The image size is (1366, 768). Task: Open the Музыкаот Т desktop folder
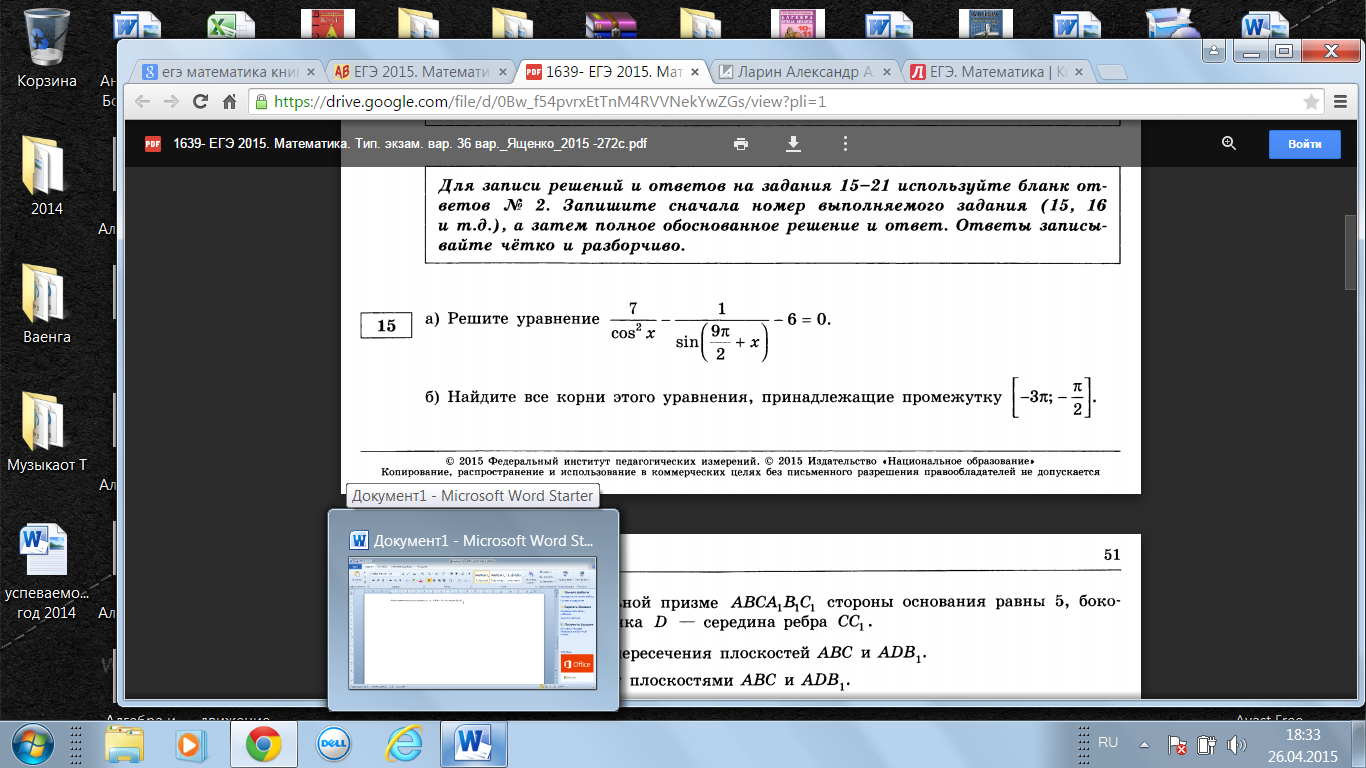(x=46, y=433)
